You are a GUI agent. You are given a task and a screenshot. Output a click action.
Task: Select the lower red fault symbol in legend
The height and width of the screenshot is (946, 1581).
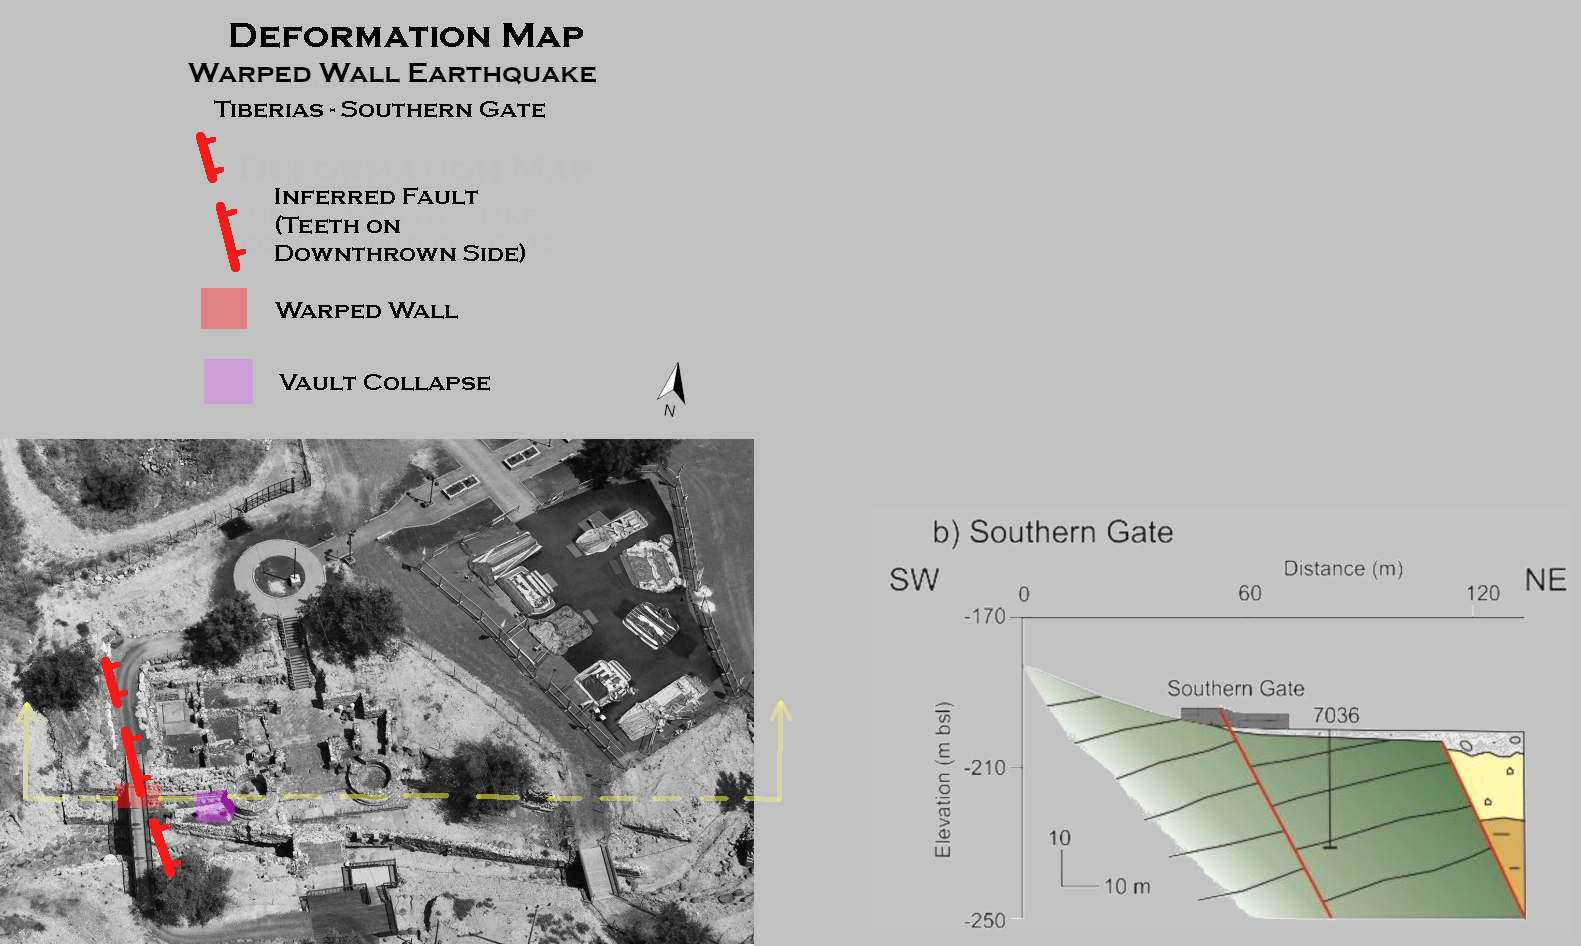(229, 236)
